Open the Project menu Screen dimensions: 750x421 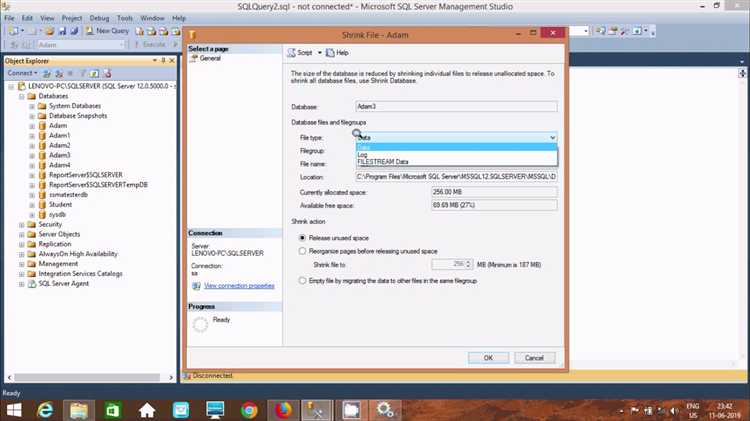pos(72,18)
